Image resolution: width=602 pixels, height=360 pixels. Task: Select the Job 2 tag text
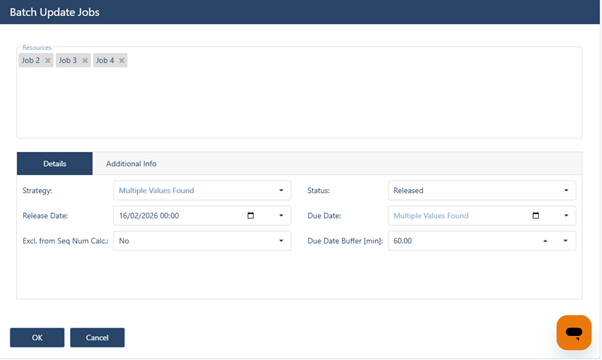pos(31,60)
